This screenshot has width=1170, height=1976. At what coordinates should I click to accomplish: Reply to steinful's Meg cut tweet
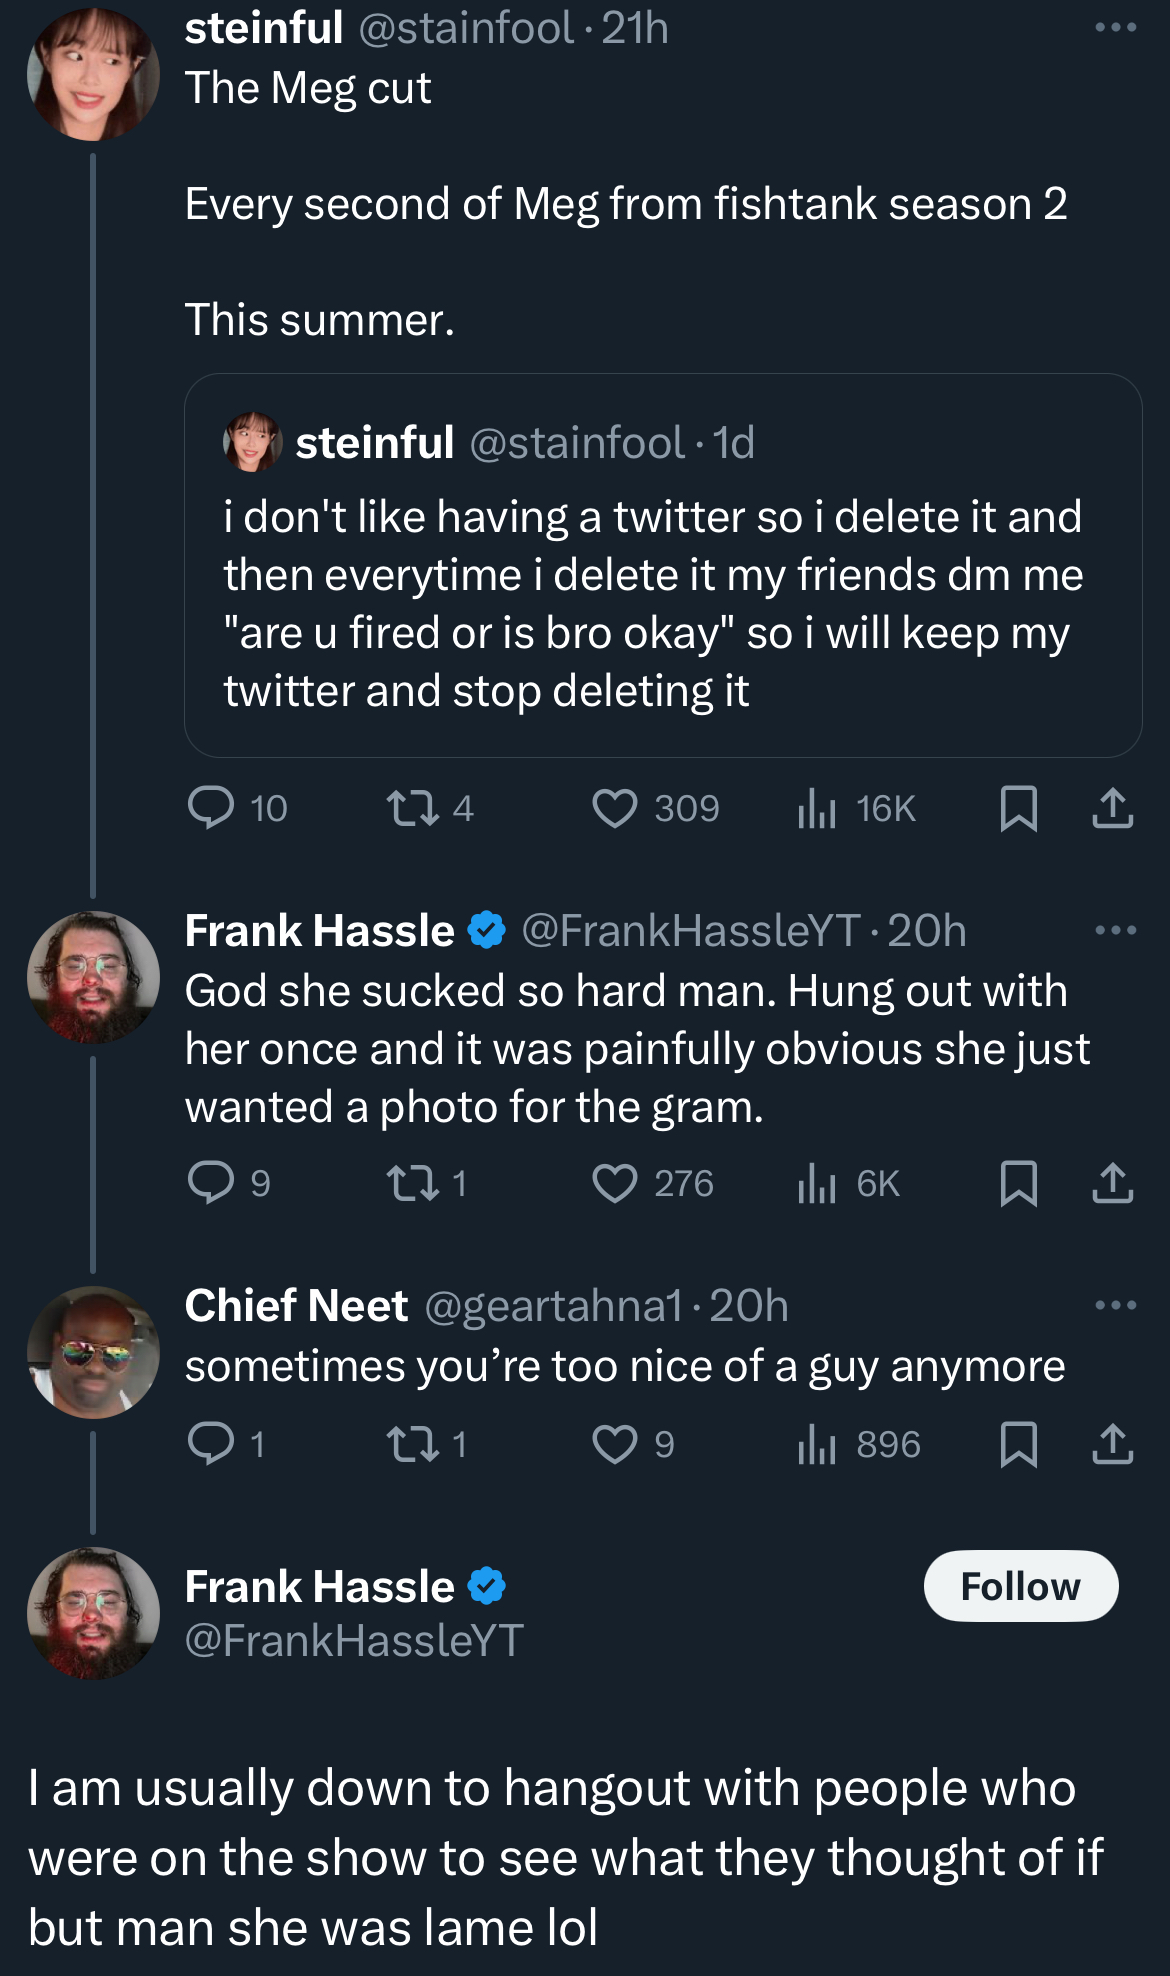[x=211, y=808]
